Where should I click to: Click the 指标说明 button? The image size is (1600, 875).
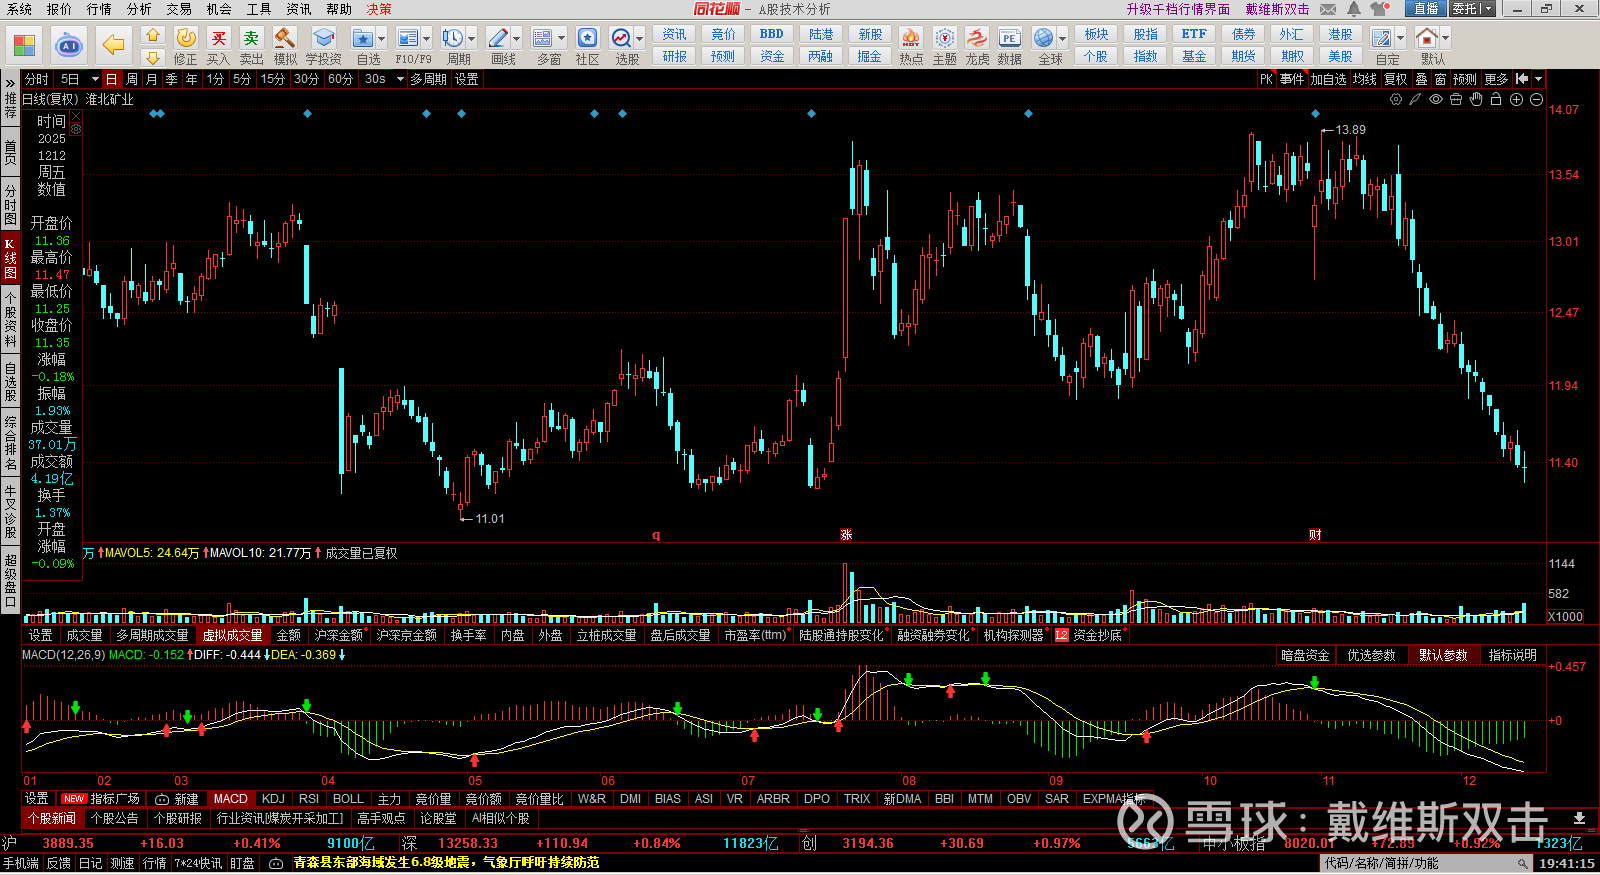point(1512,655)
